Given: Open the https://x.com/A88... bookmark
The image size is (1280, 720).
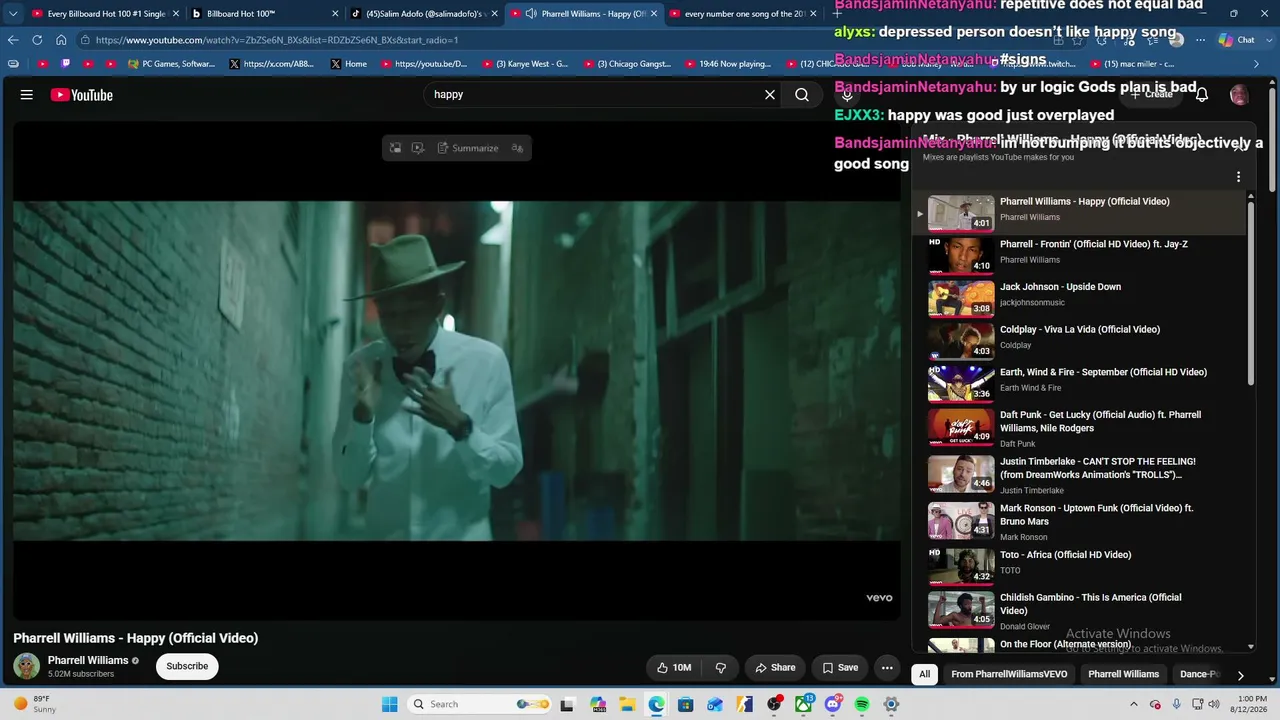Looking at the screenshot, I should [271, 64].
